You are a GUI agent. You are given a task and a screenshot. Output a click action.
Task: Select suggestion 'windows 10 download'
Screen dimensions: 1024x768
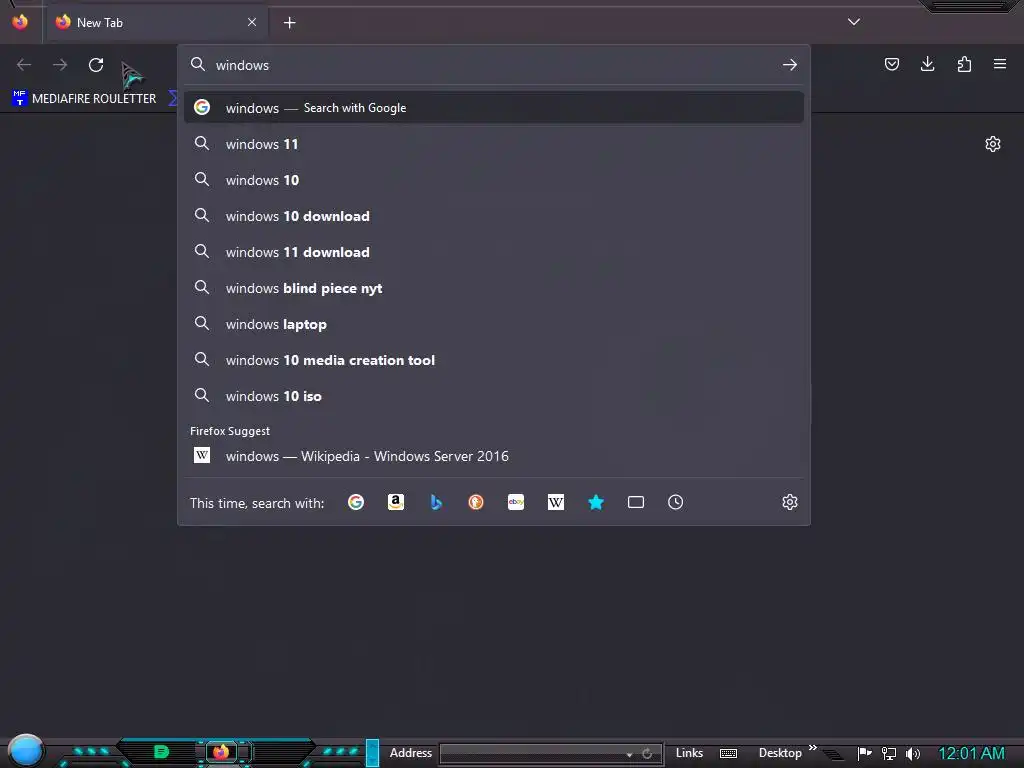click(x=494, y=216)
